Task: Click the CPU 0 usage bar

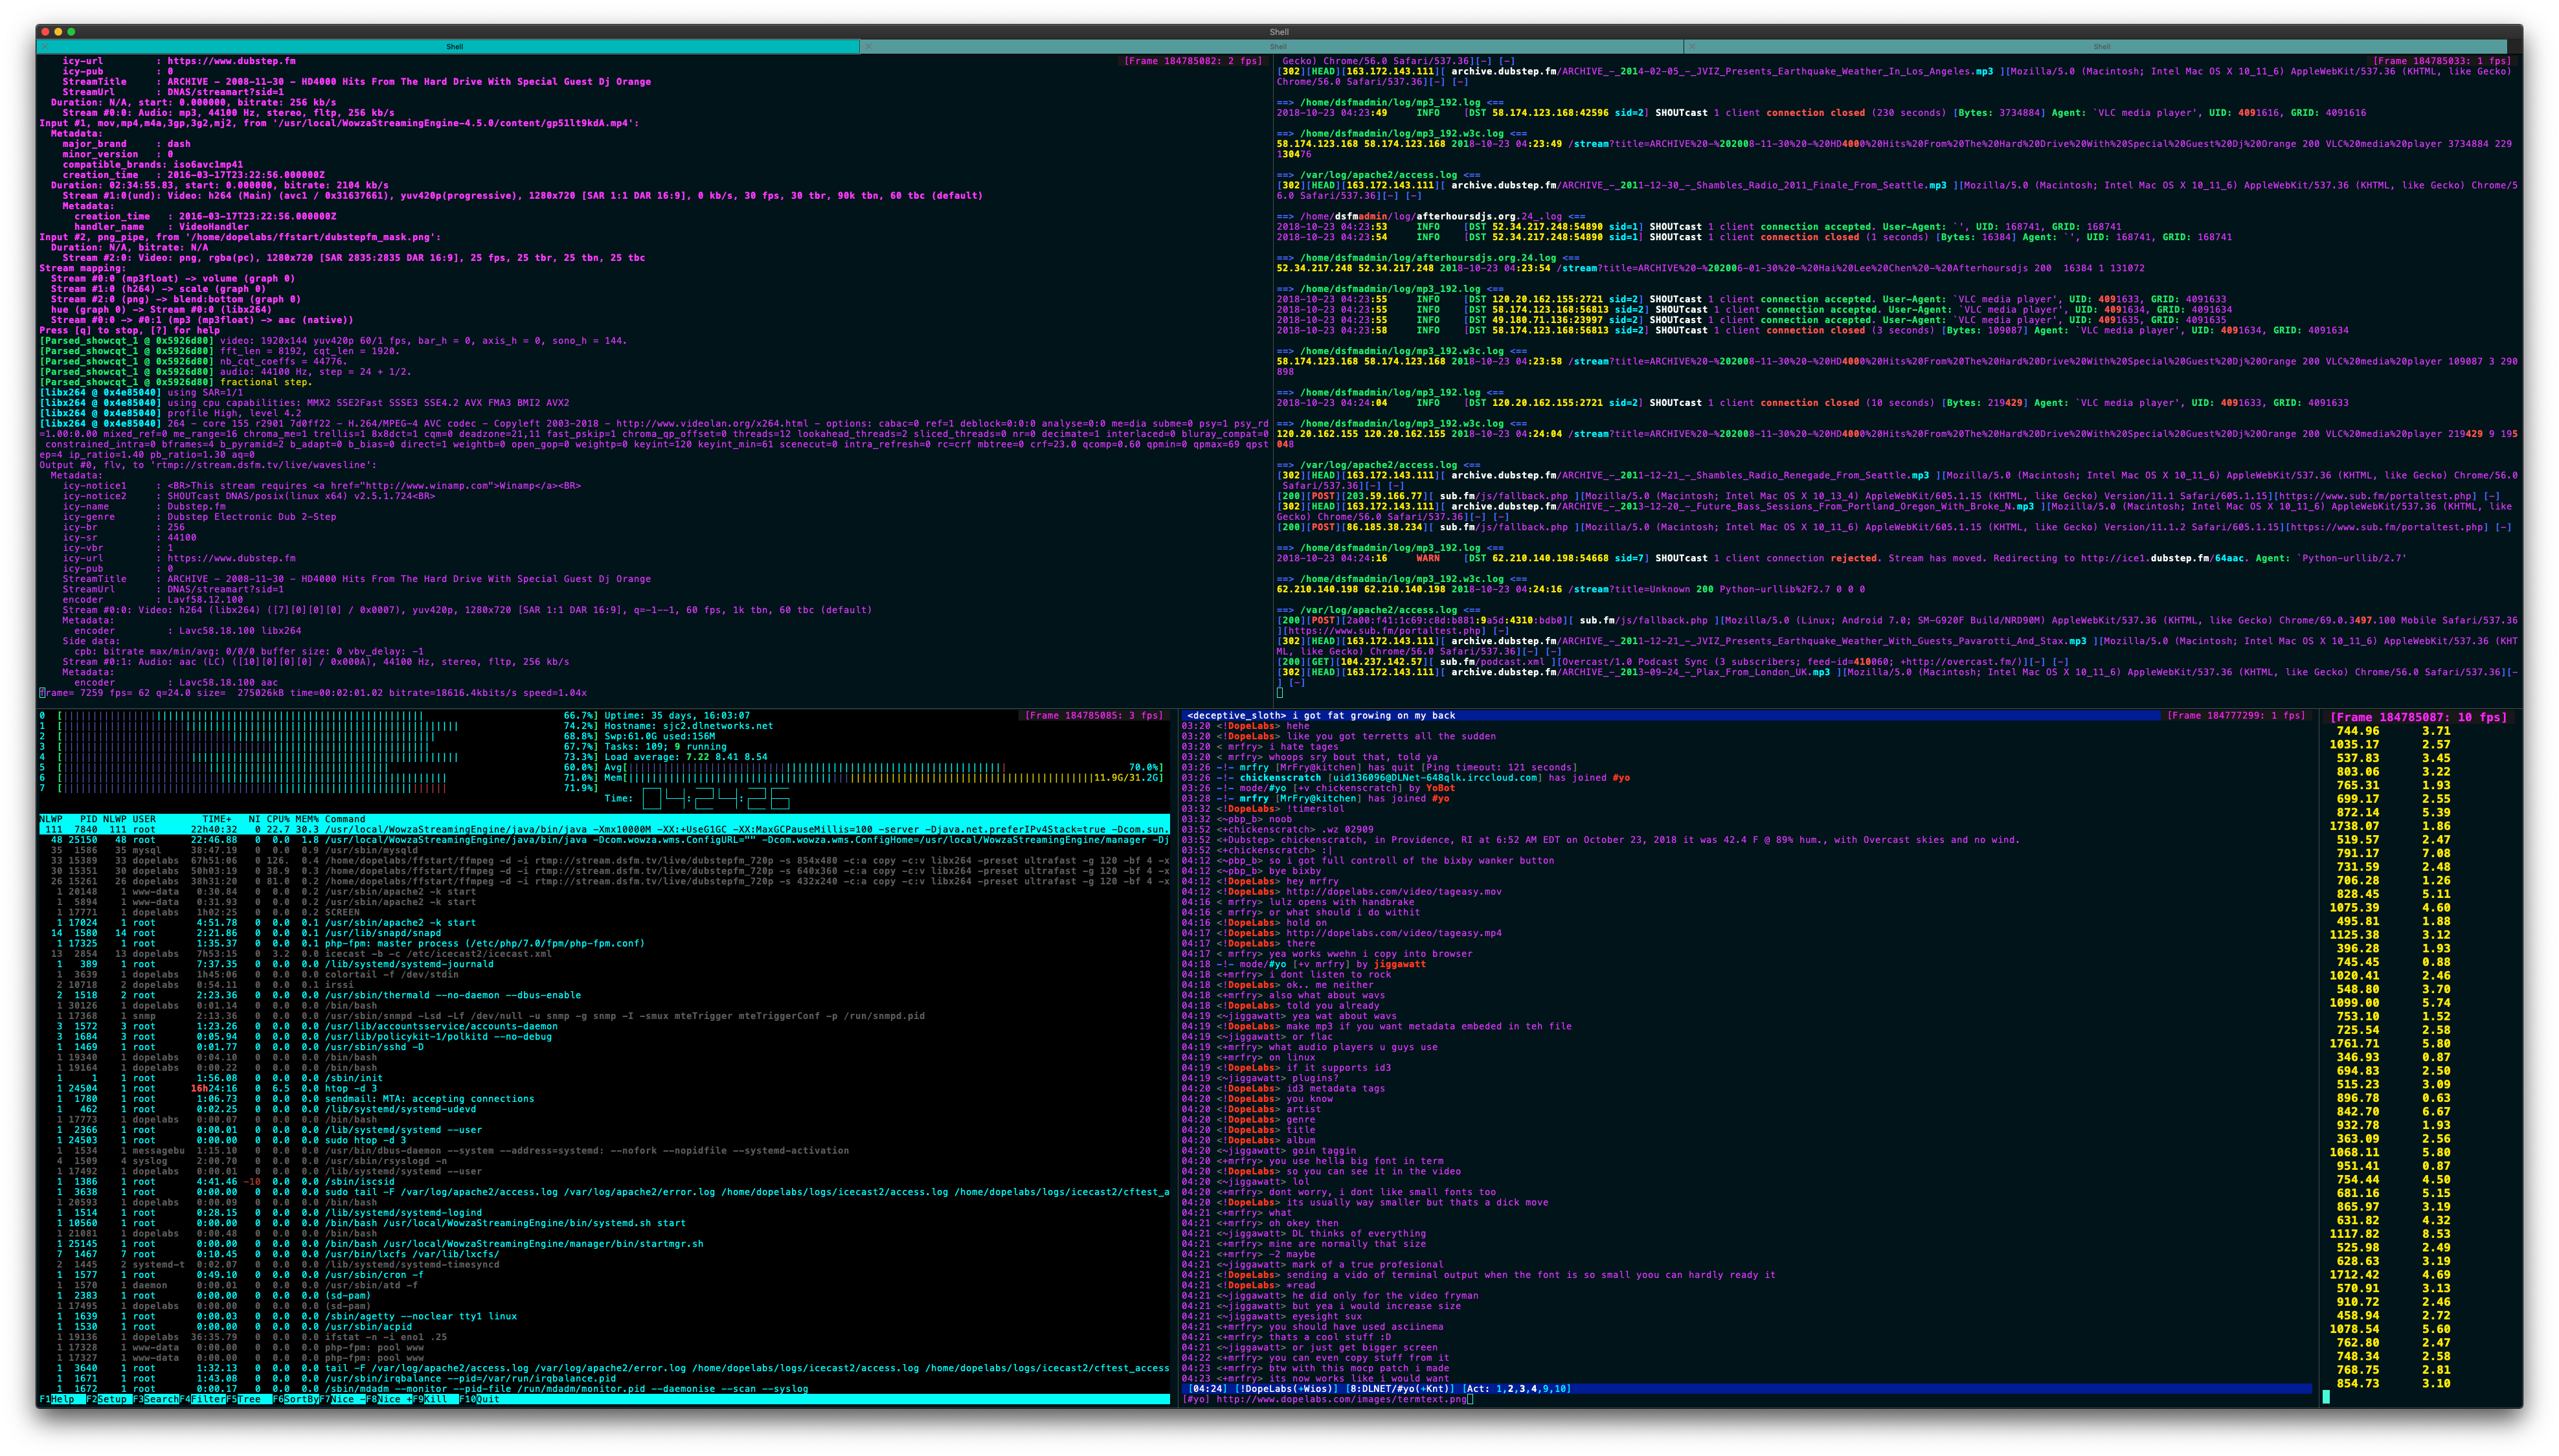Action: (320, 716)
